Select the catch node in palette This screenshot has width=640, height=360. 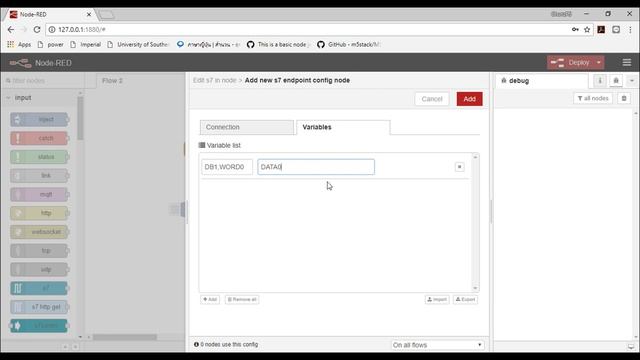(39, 138)
